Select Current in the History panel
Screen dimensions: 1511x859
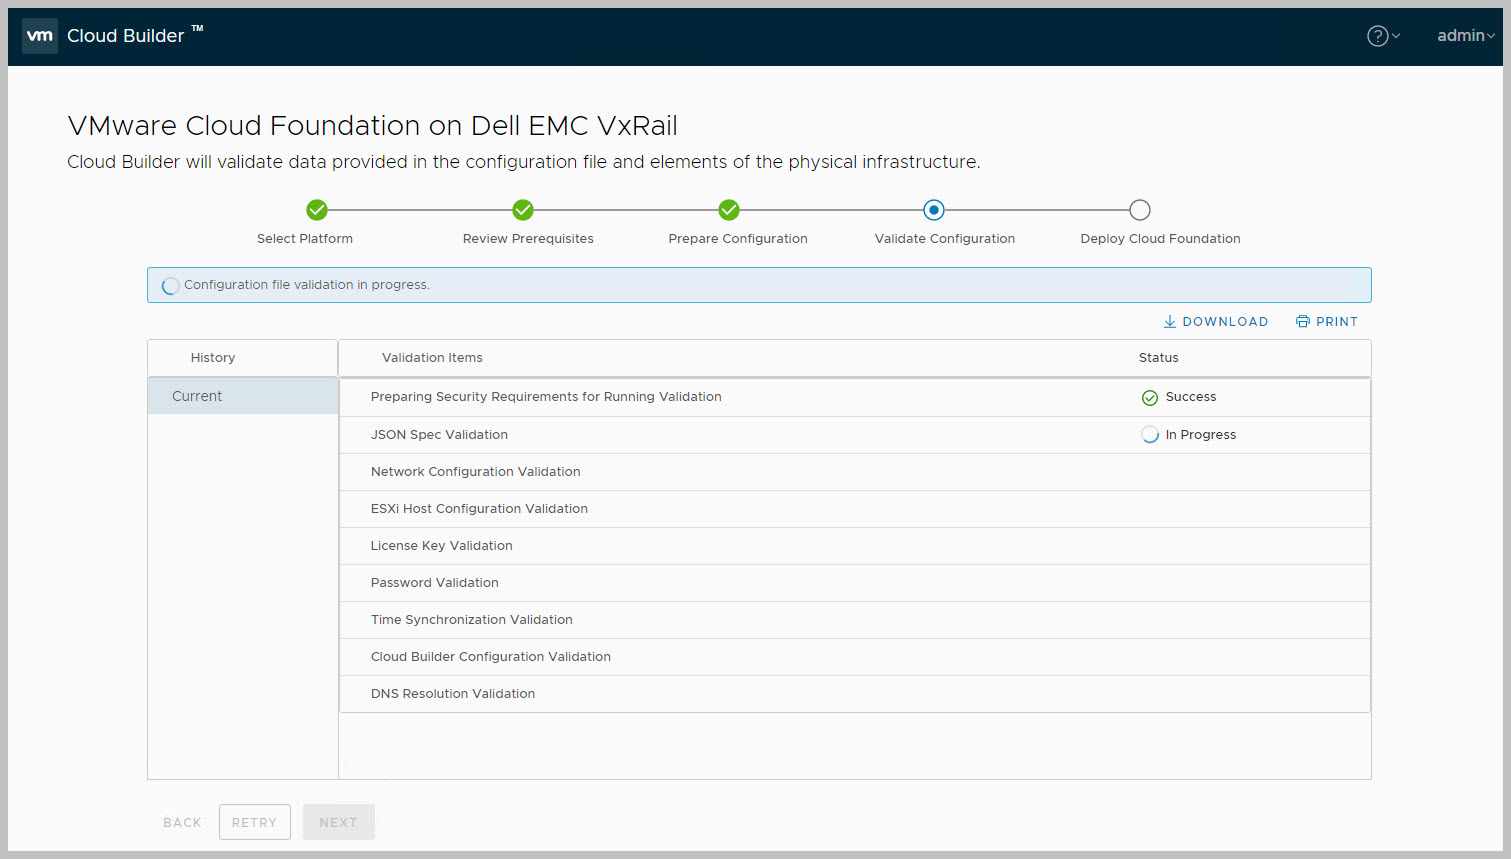pos(197,396)
